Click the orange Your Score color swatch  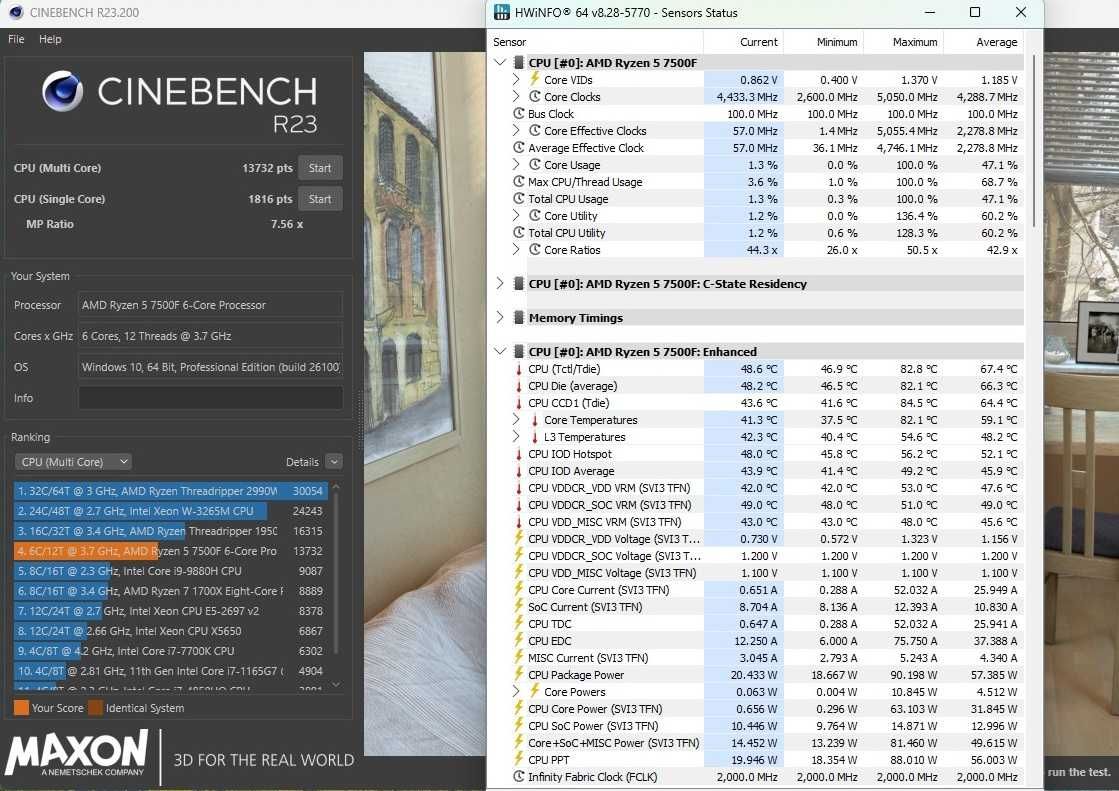pos(21,707)
